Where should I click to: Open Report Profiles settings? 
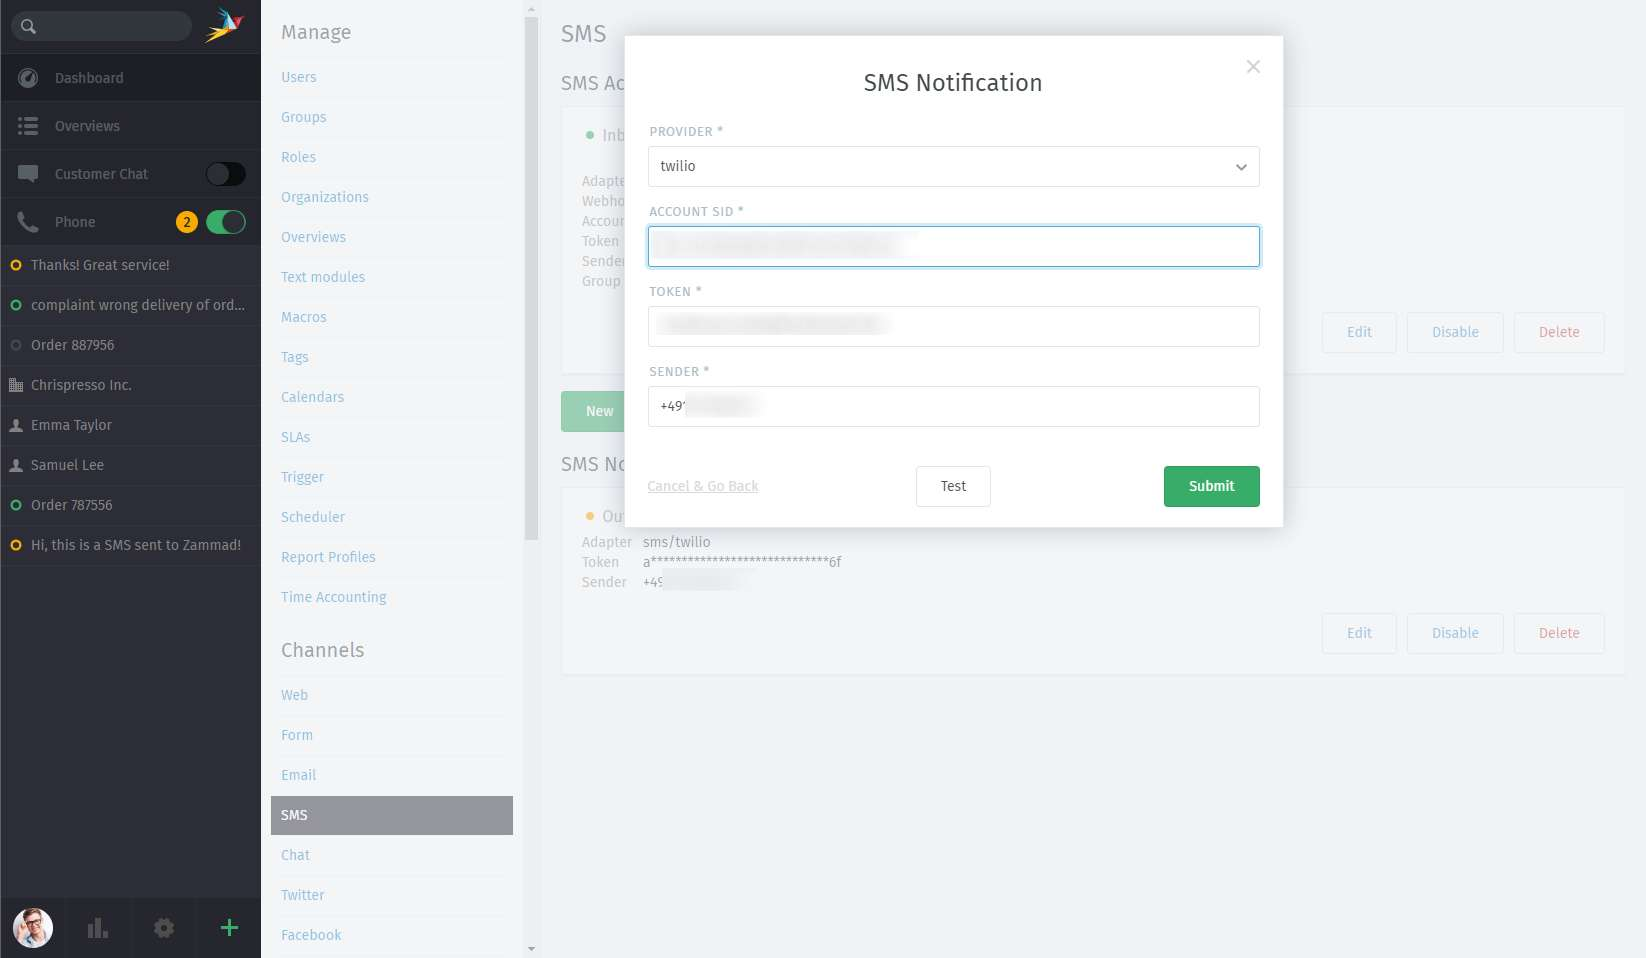329,557
